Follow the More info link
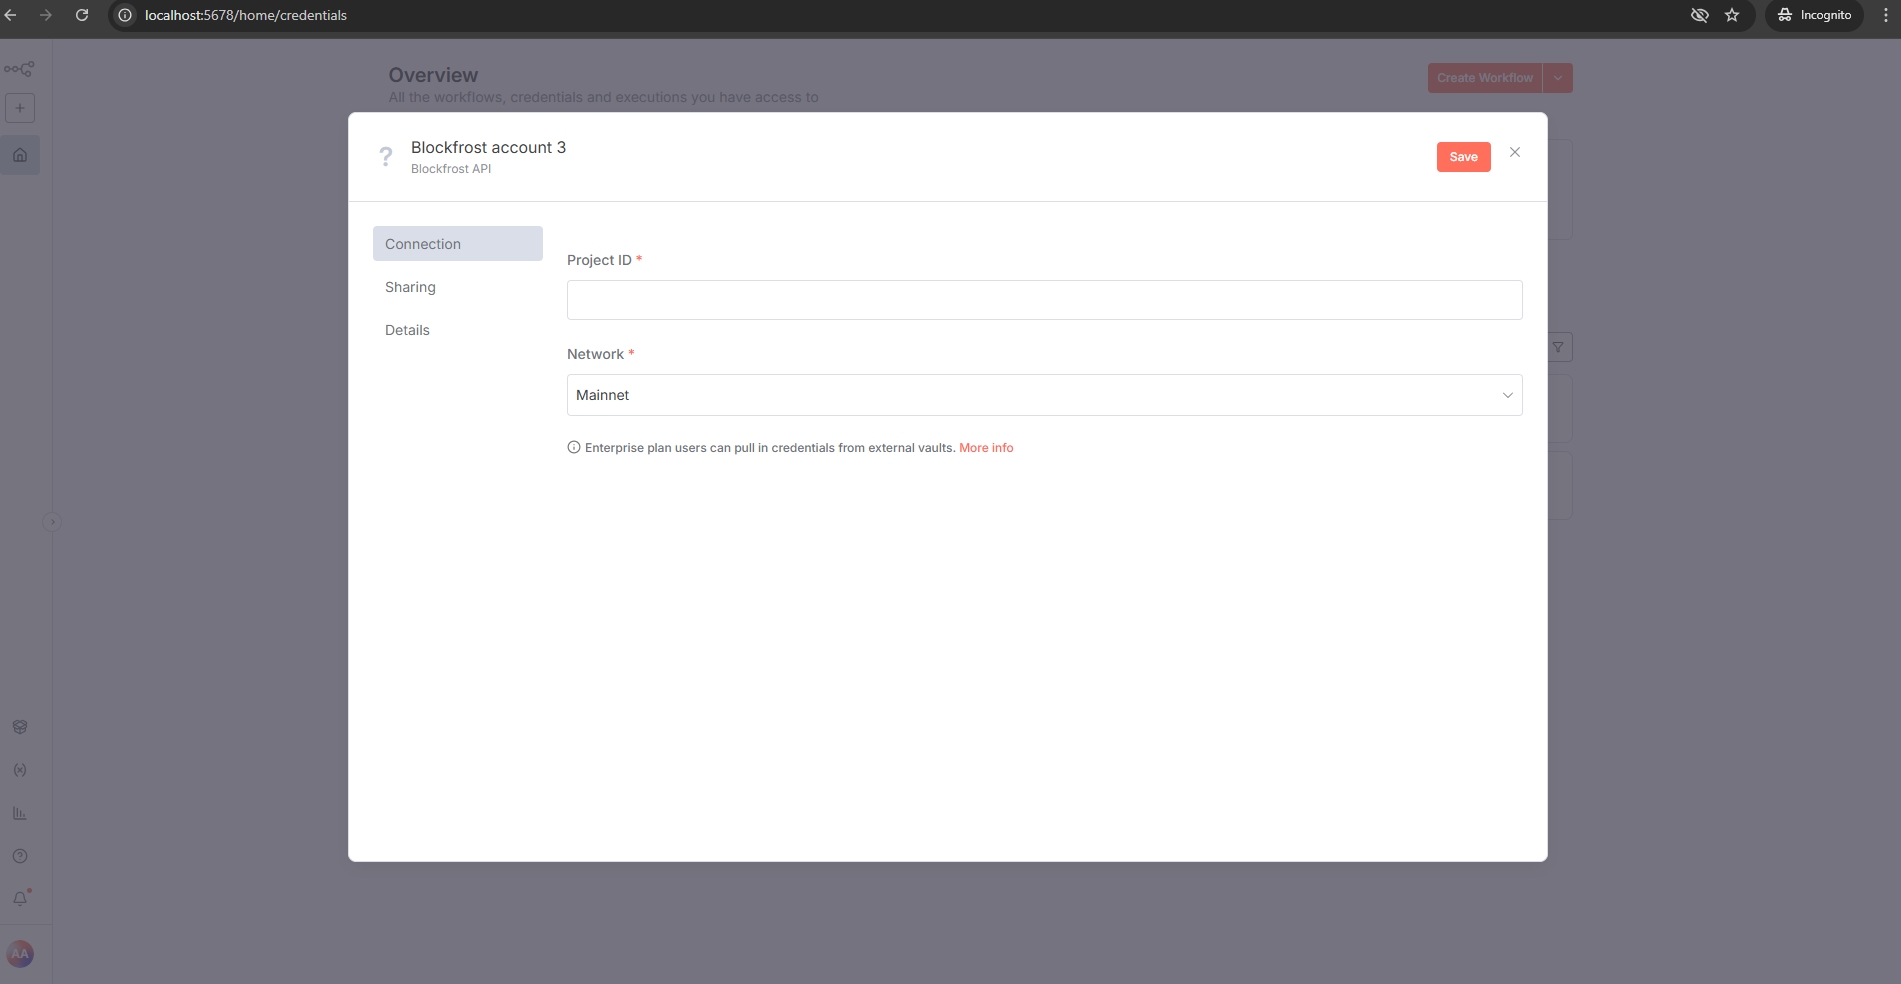 [x=986, y=448]
